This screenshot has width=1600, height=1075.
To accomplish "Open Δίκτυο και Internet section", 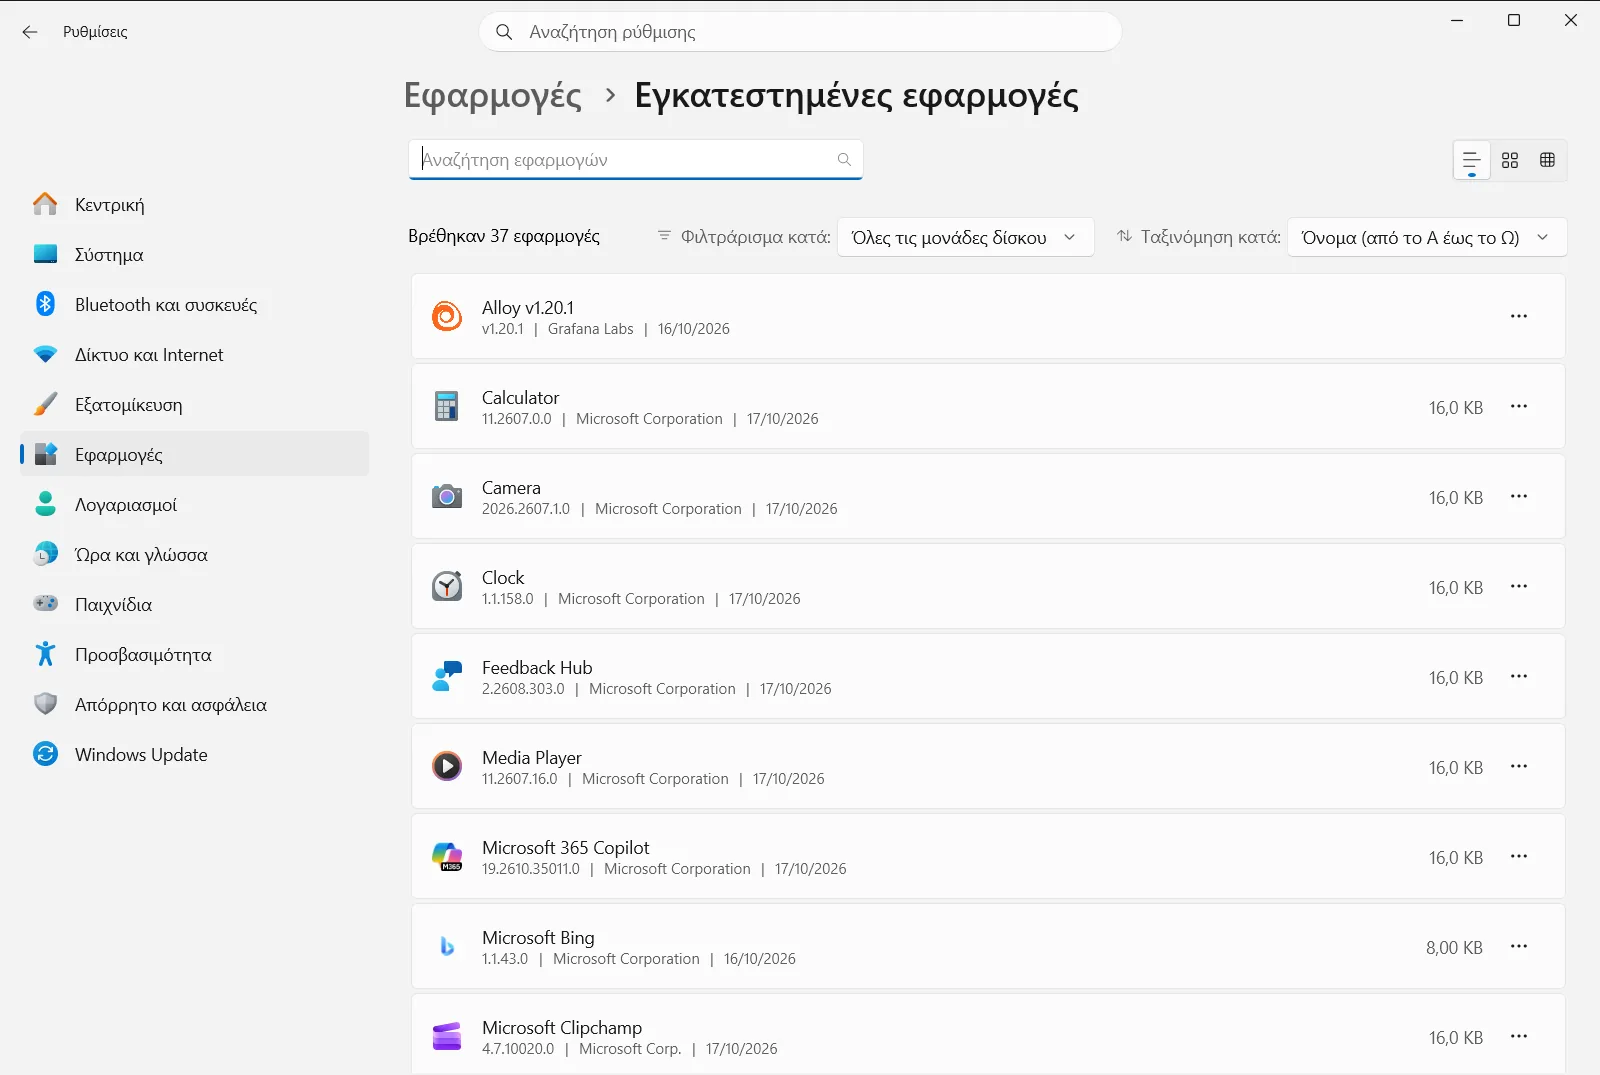I will point(195,354).
